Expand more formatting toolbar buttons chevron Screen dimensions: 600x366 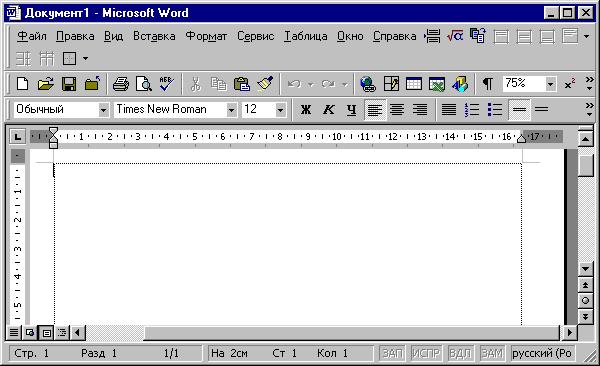(589, 109)
